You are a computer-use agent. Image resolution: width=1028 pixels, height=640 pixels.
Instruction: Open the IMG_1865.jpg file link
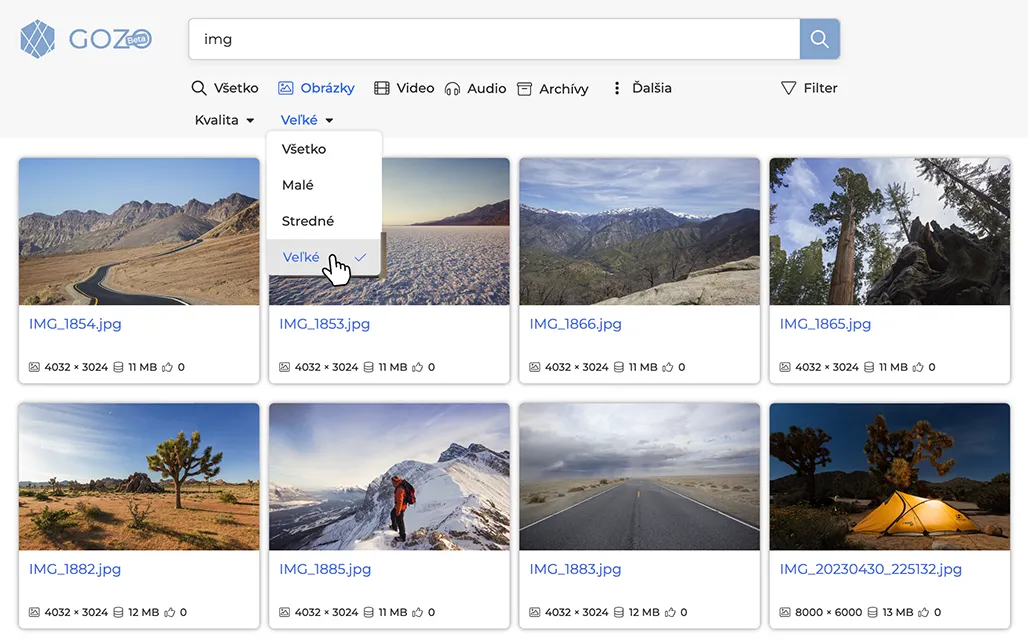[x=825, y=324]
